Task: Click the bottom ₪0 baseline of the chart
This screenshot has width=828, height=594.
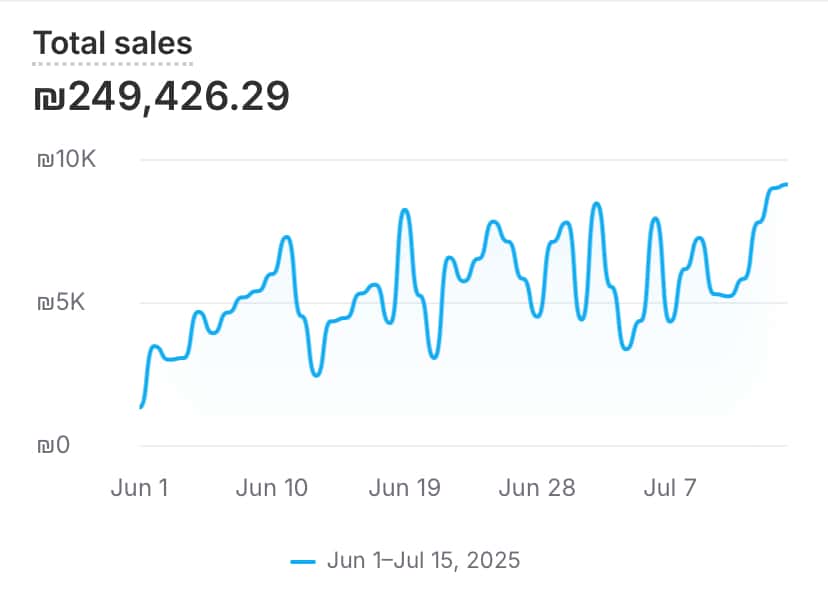Action: pos(460,445)
